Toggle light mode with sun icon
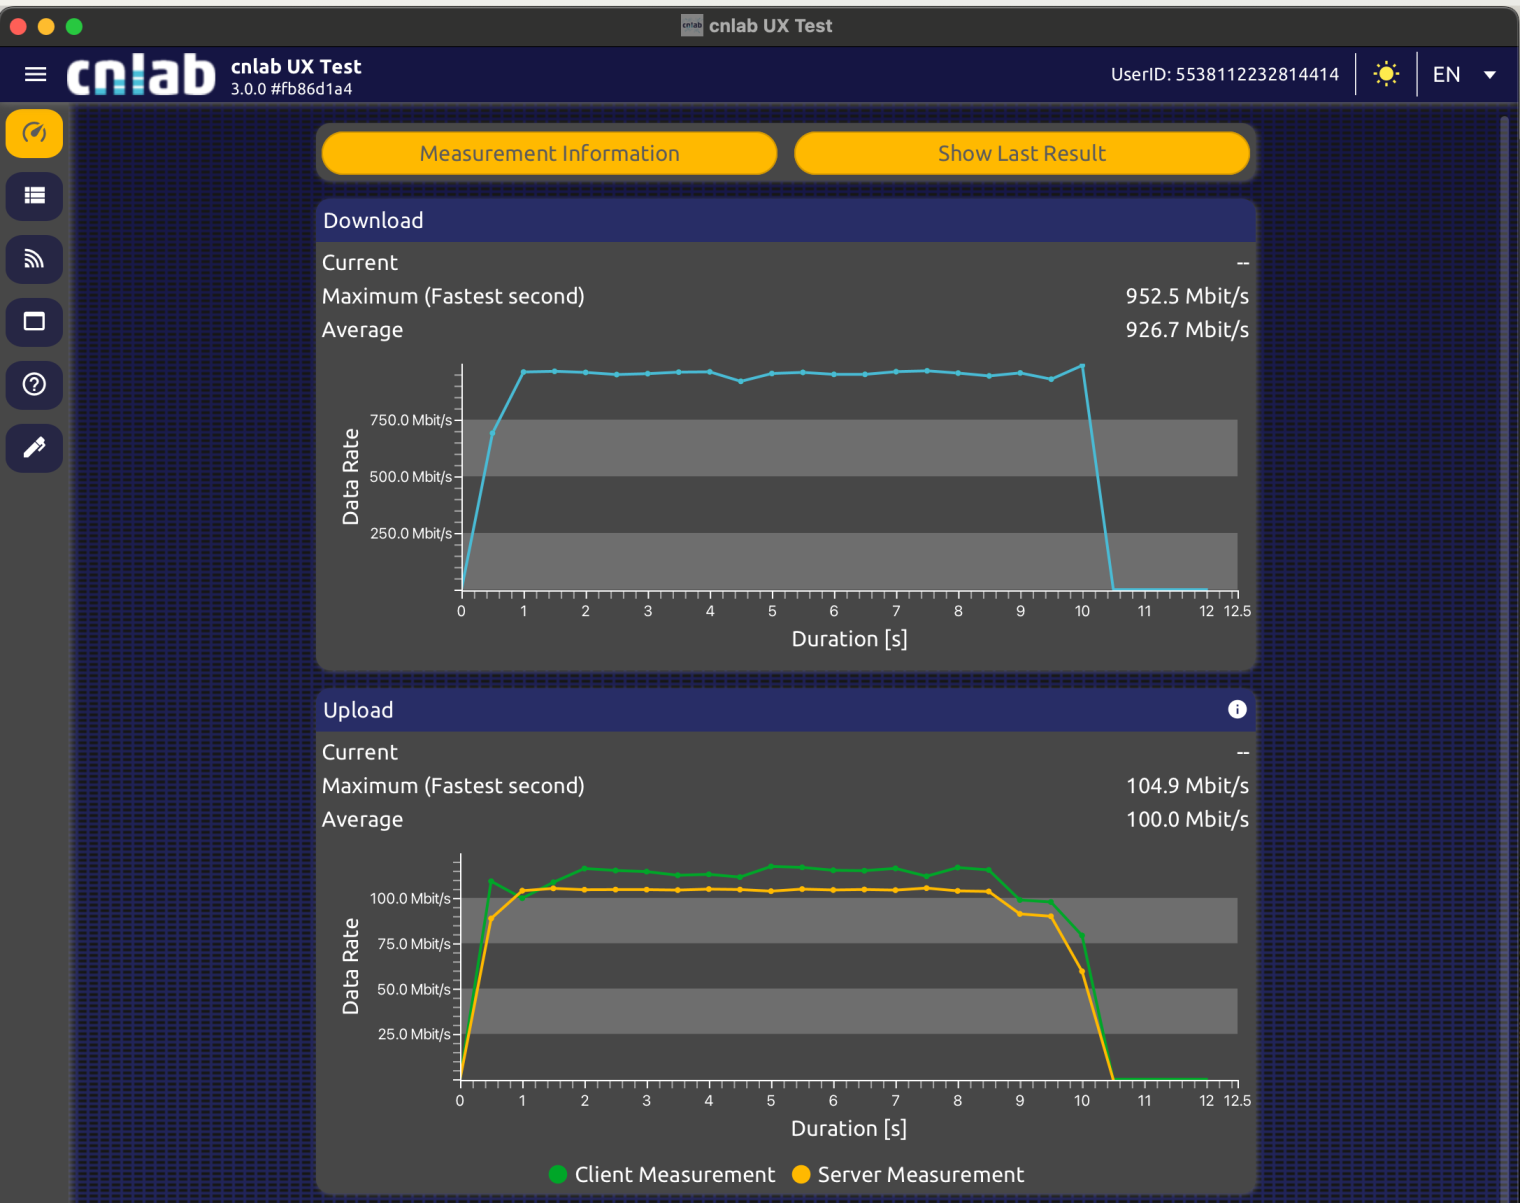Screen dimensions: 1520x1203 pyautogui.click(x=1386, y=75)
